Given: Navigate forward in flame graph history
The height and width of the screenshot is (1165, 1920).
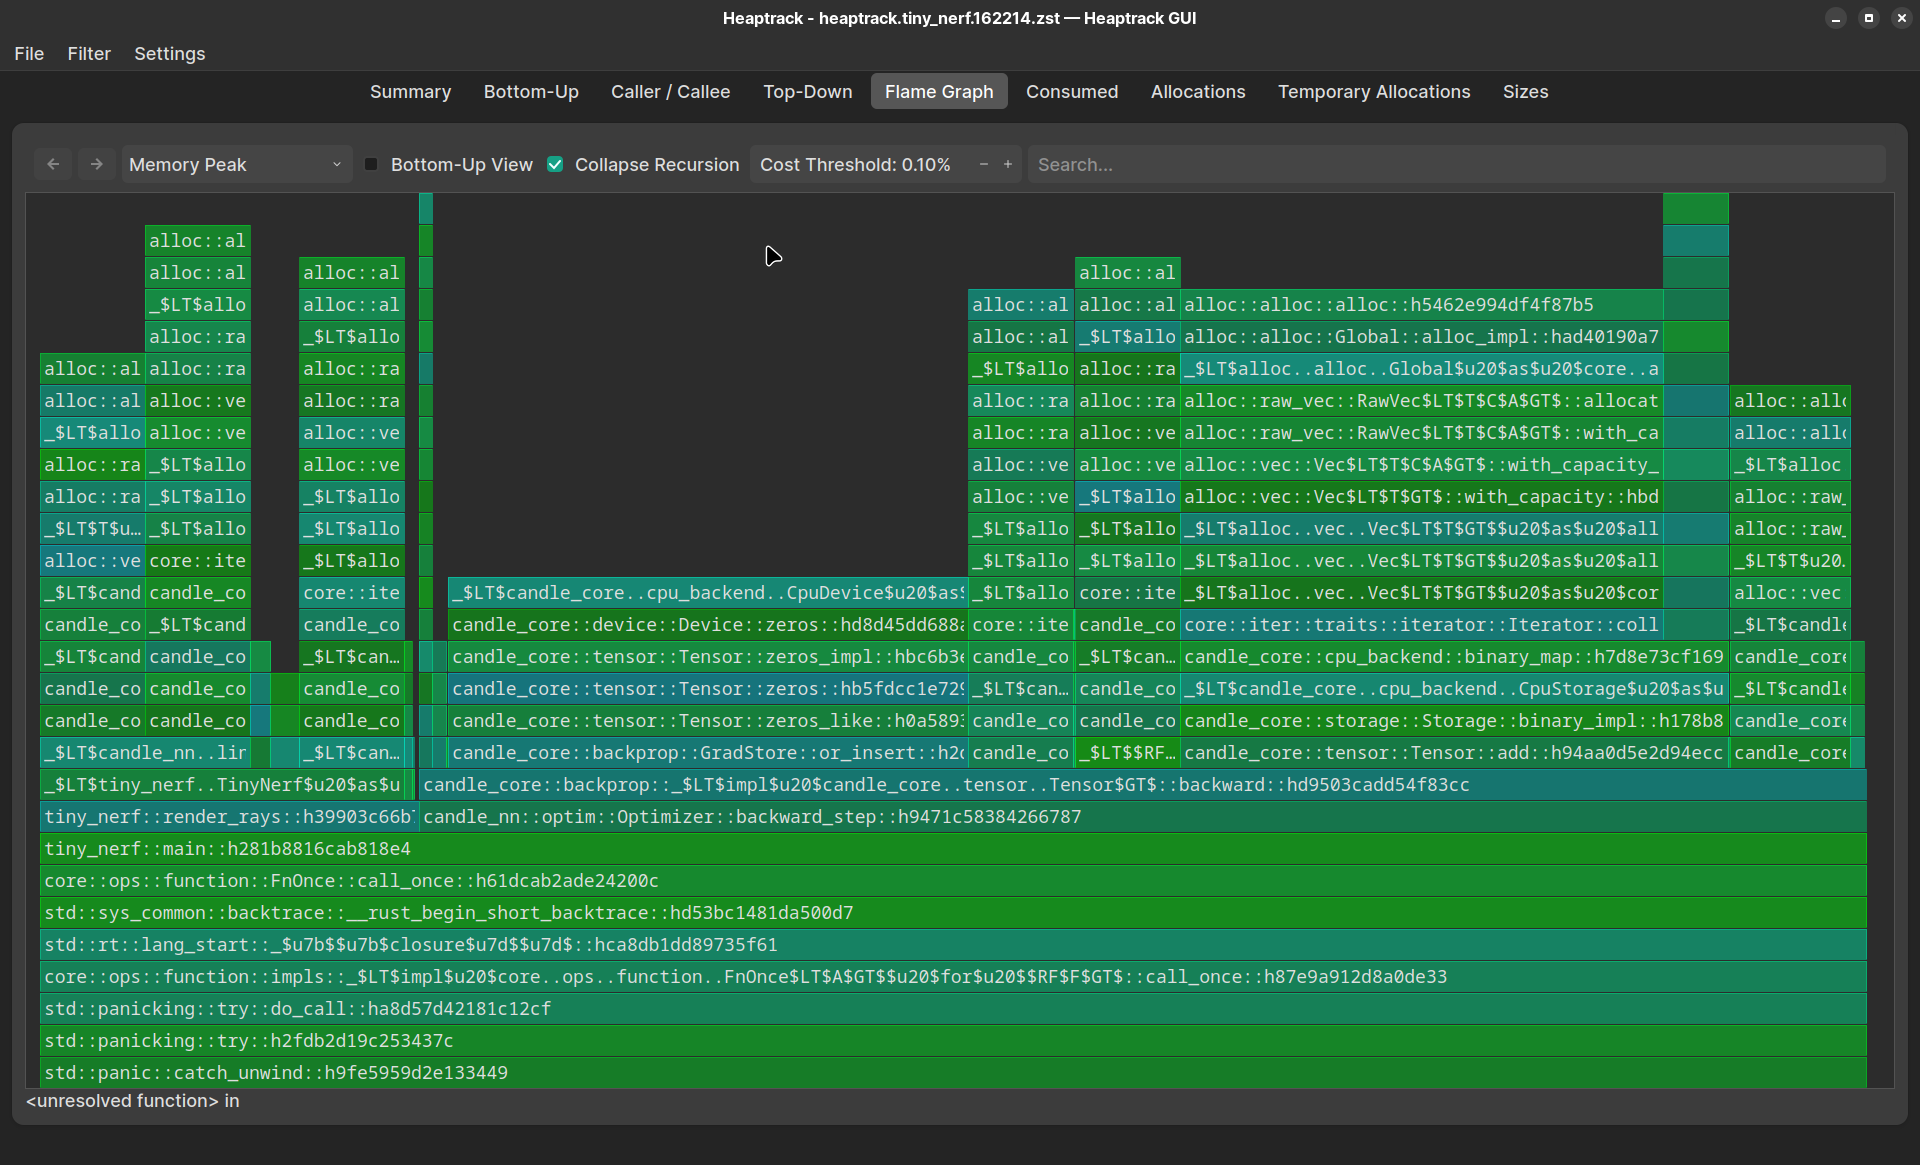Looking at the screenshot, I should pos(96,164).
